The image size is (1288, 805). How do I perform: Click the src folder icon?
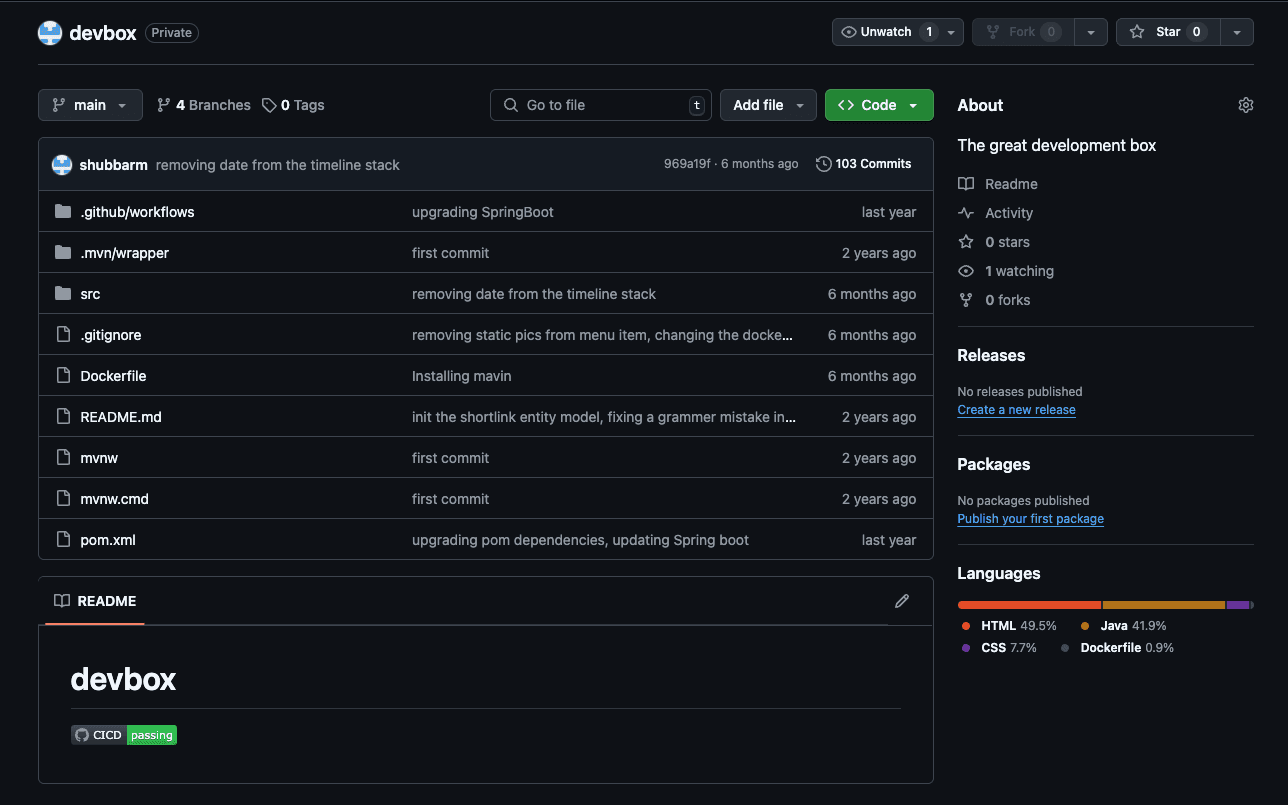pos(63,294)
